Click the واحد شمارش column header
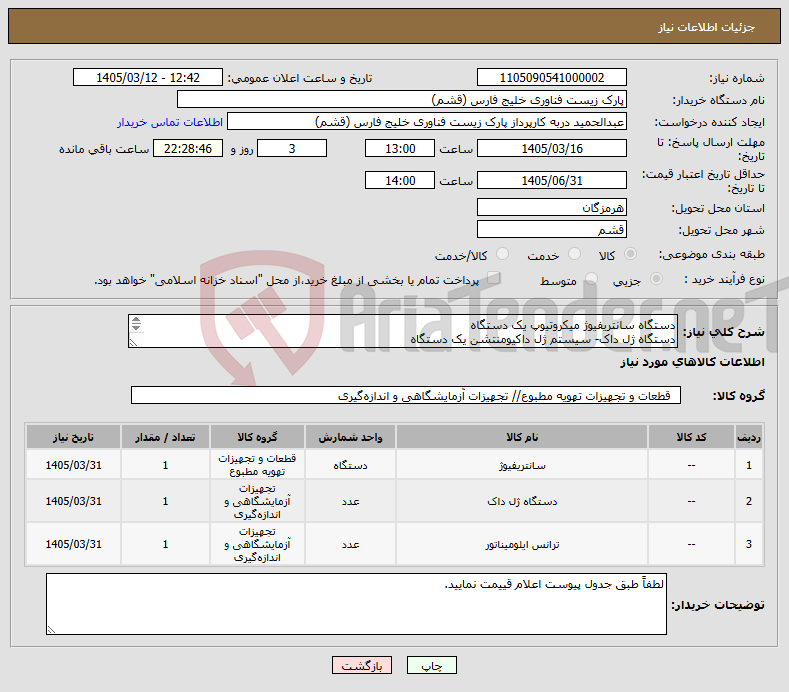This screenshot has height=692, width=789. pyautogui.click(x=350, y=437)
